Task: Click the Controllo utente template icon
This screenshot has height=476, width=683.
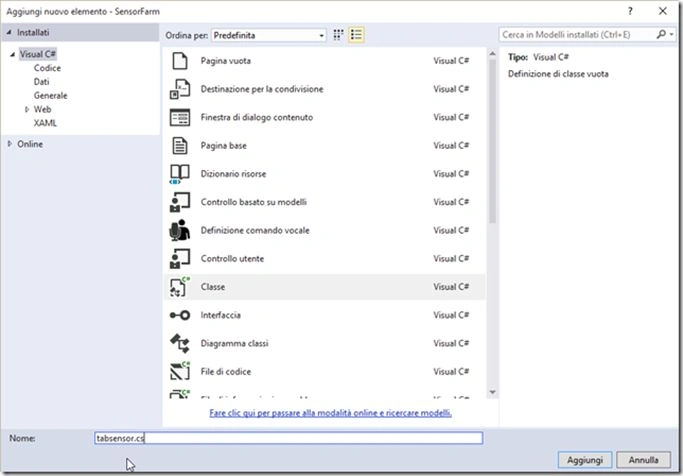Action: click(179, 259)
